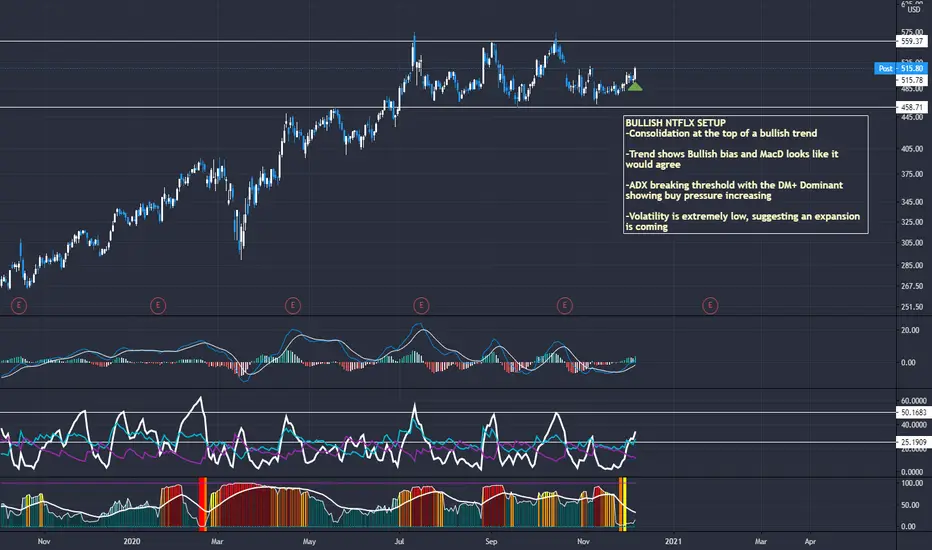Open the future earnings marker after 2021
Viewport: 932px width, 550px height.
710,306
